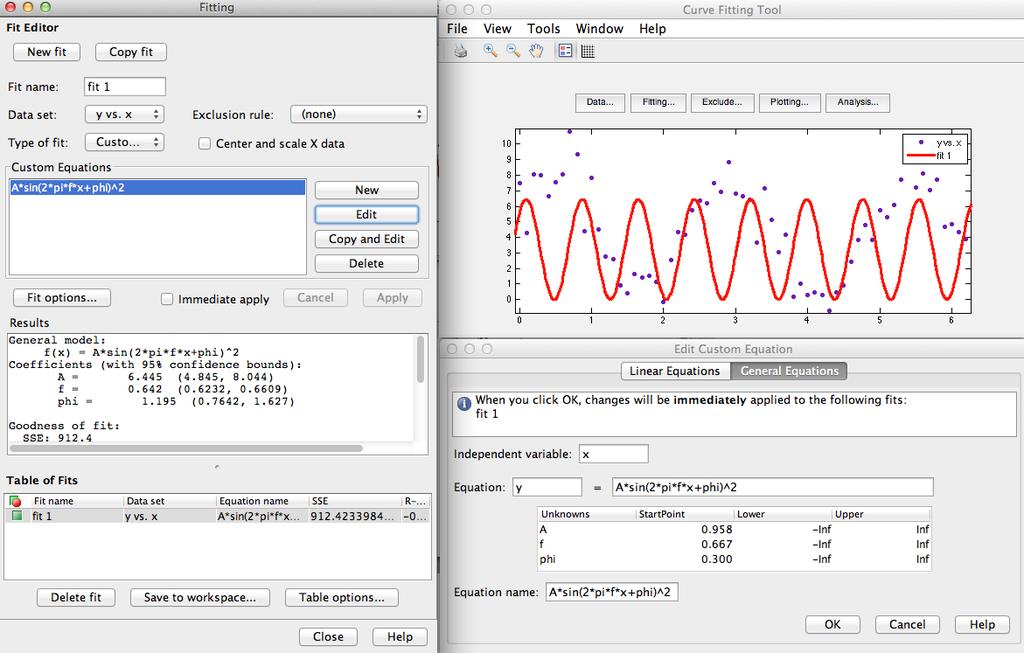The image size is (1024, 653).
Task: Click the Results vertical scrollbar
Action: [x=421, y=359]
